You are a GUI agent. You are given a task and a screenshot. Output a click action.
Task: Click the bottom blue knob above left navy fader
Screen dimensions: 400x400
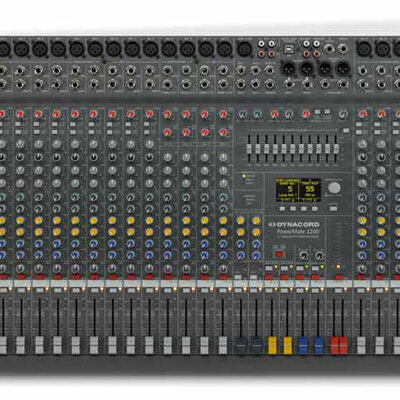point(240,256)
